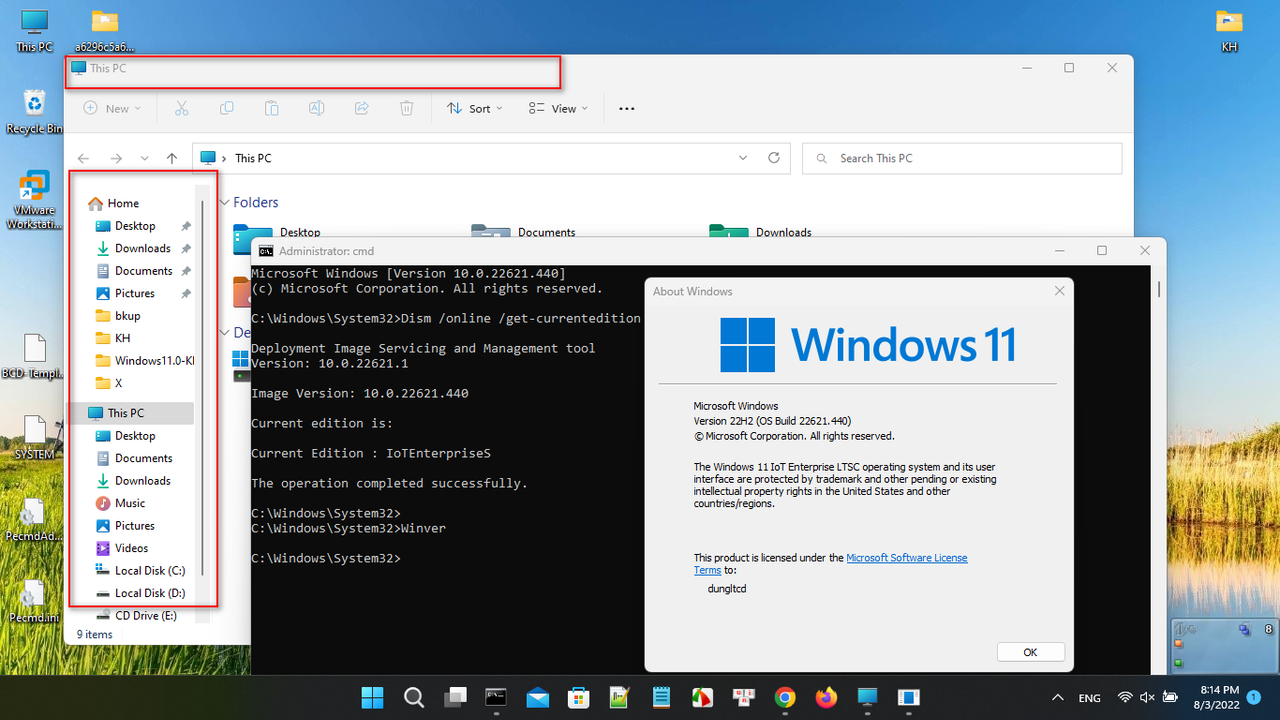Open Local Disk (D:) in navigation pane

click(x=150, y=593)
